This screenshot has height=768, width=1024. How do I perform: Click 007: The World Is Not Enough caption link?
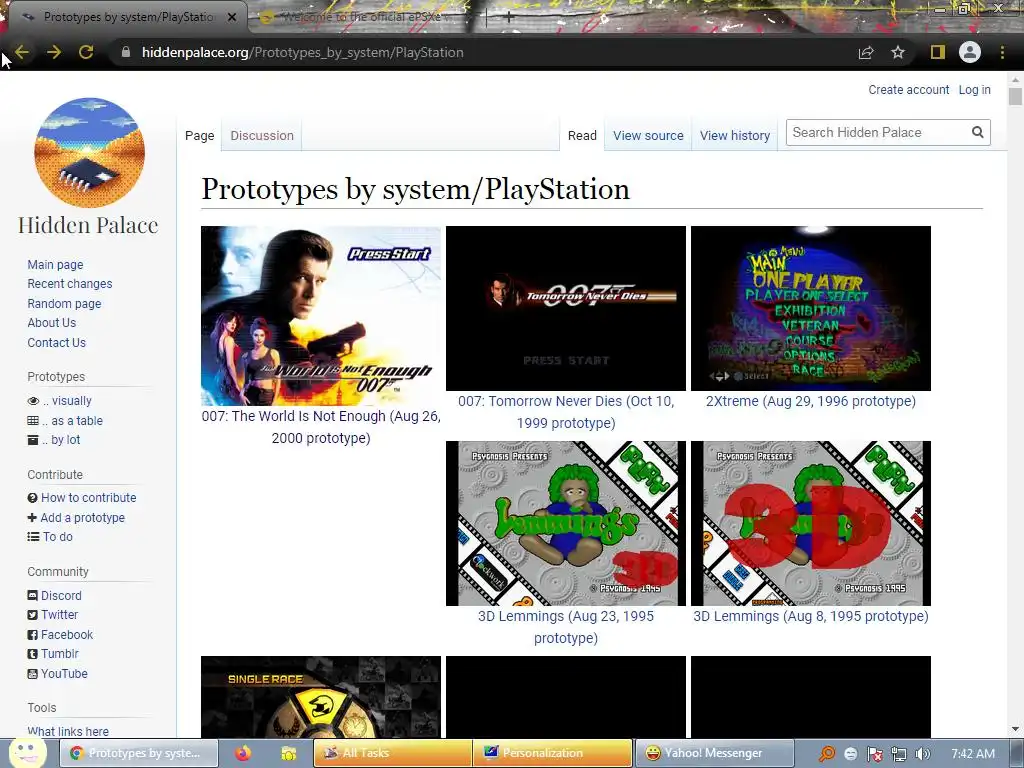(x=321, y=427)
